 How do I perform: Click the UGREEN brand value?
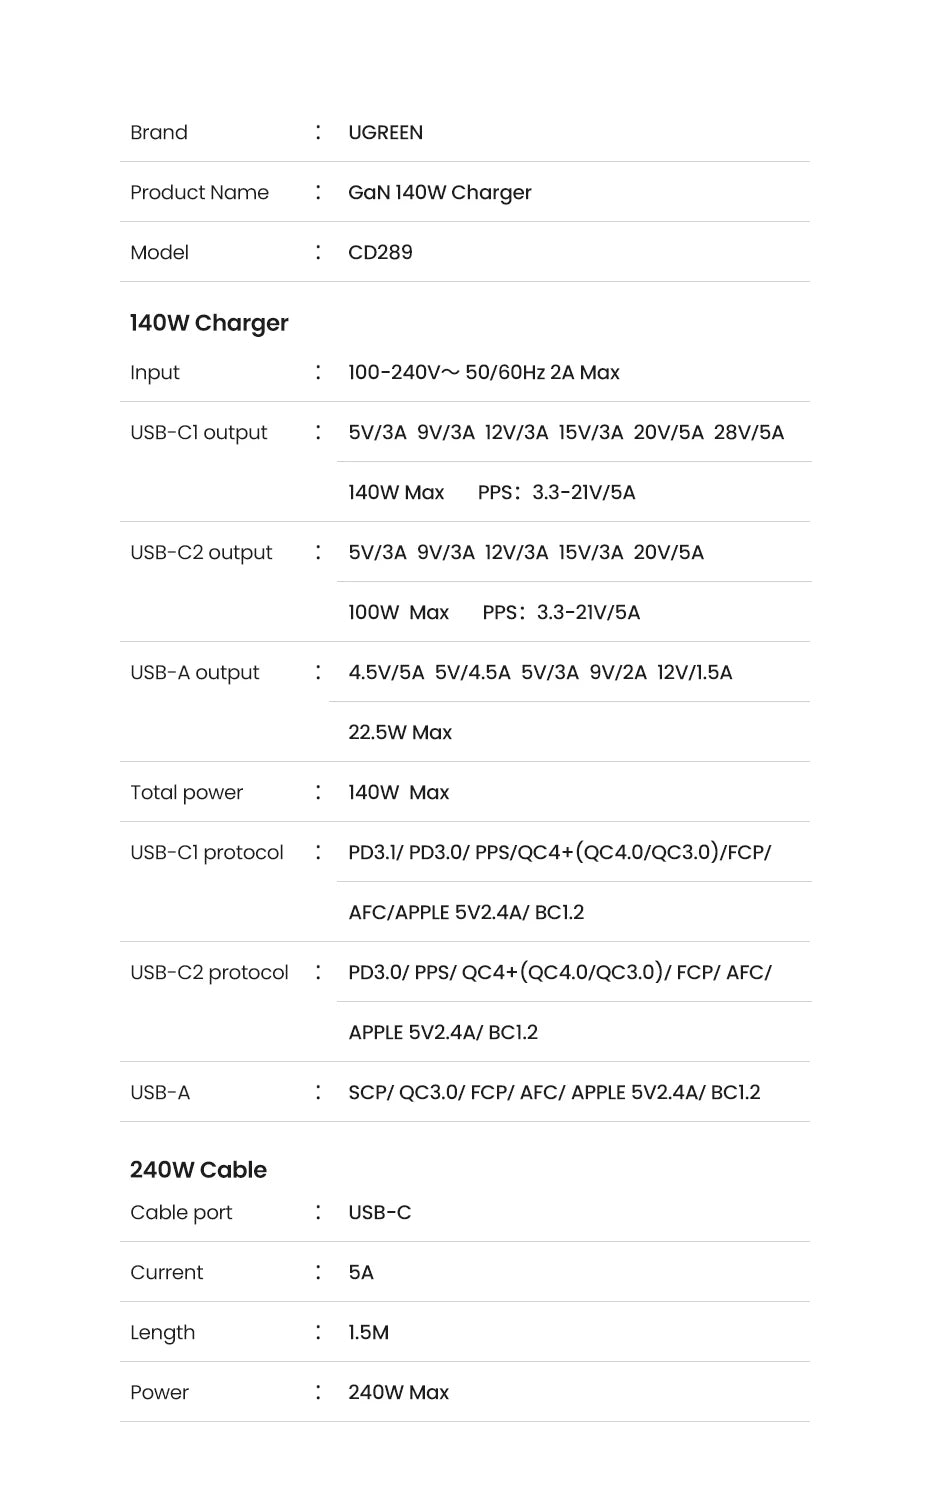click(385, 132)
